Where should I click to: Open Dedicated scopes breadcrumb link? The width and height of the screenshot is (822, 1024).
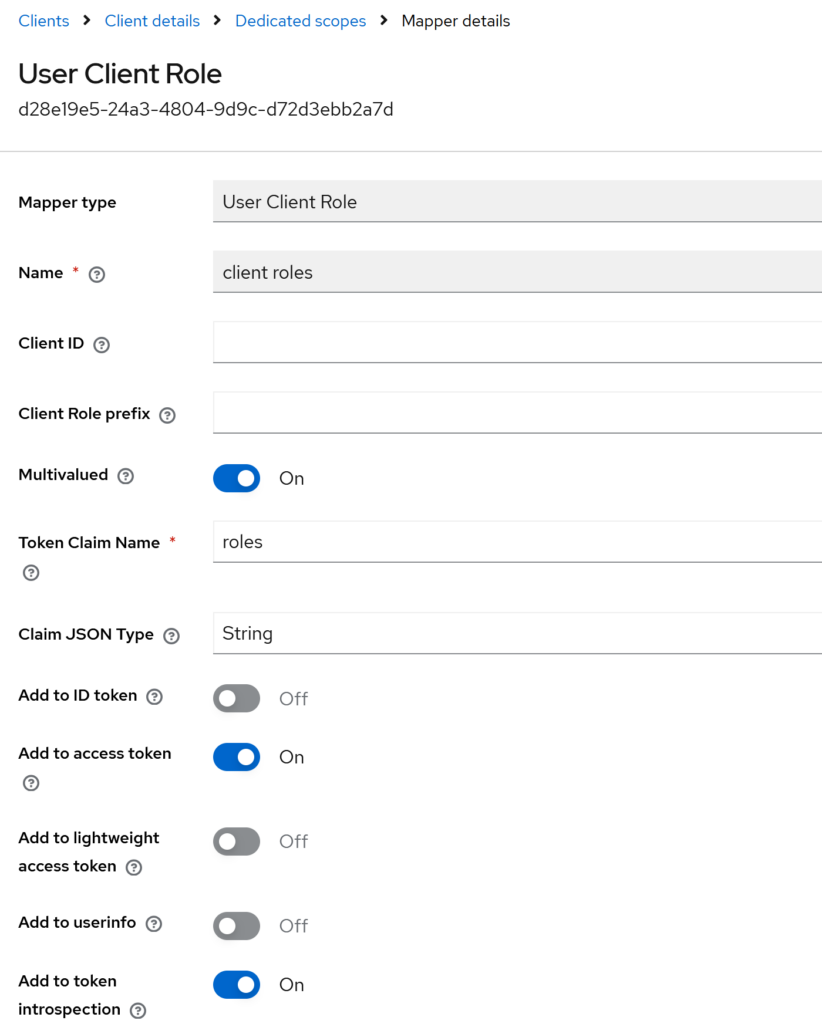click(x=300, y=21)
